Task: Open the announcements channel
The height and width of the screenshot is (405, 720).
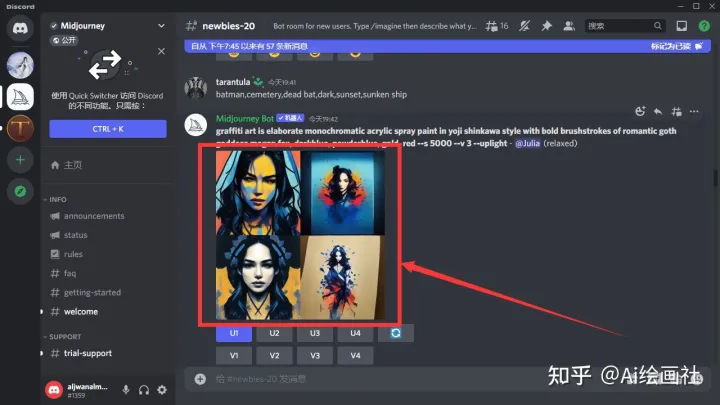Action: (94, 216)
